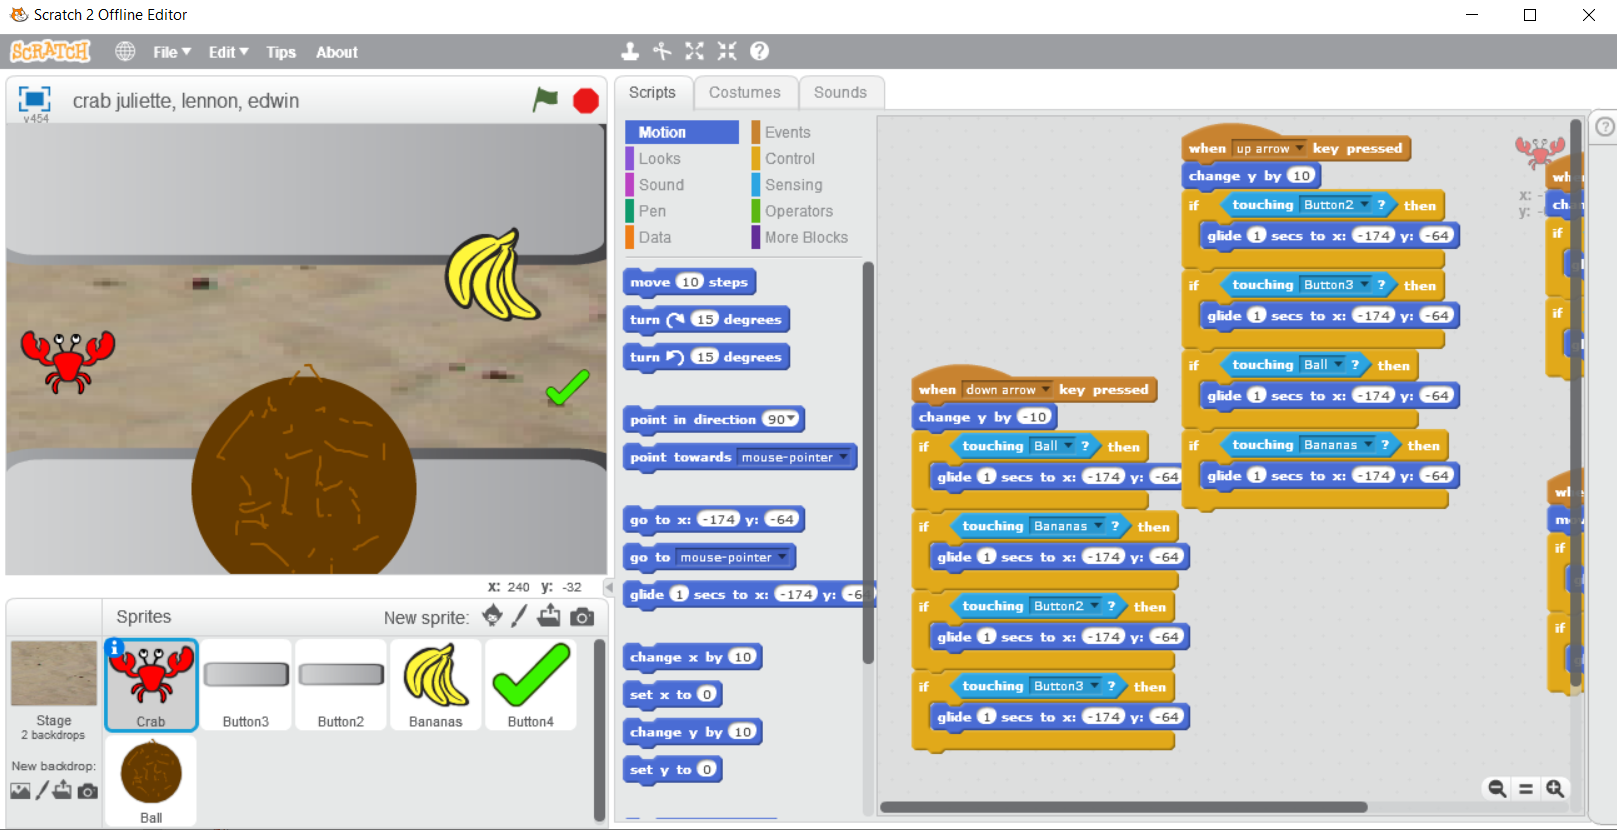The height and width of the screenshot is (830, 1617).
Task: Switch to the Sounds tab
Action: point(839,92)
